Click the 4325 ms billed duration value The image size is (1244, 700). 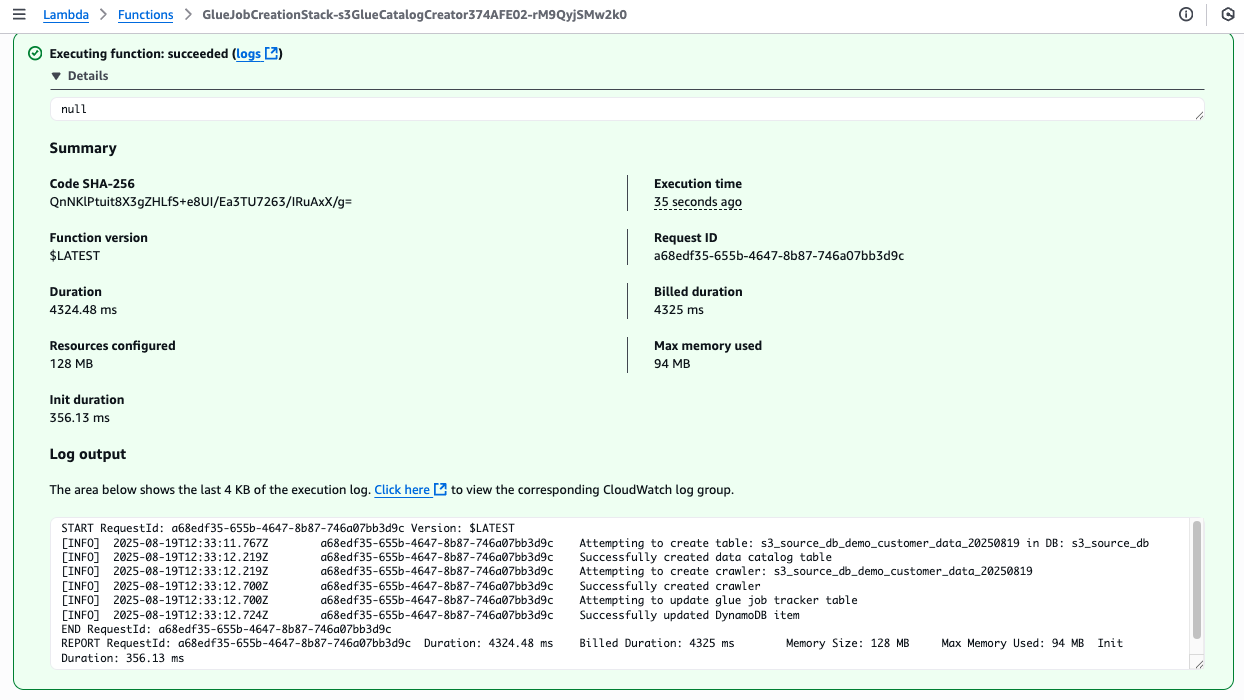pos(679,310)
